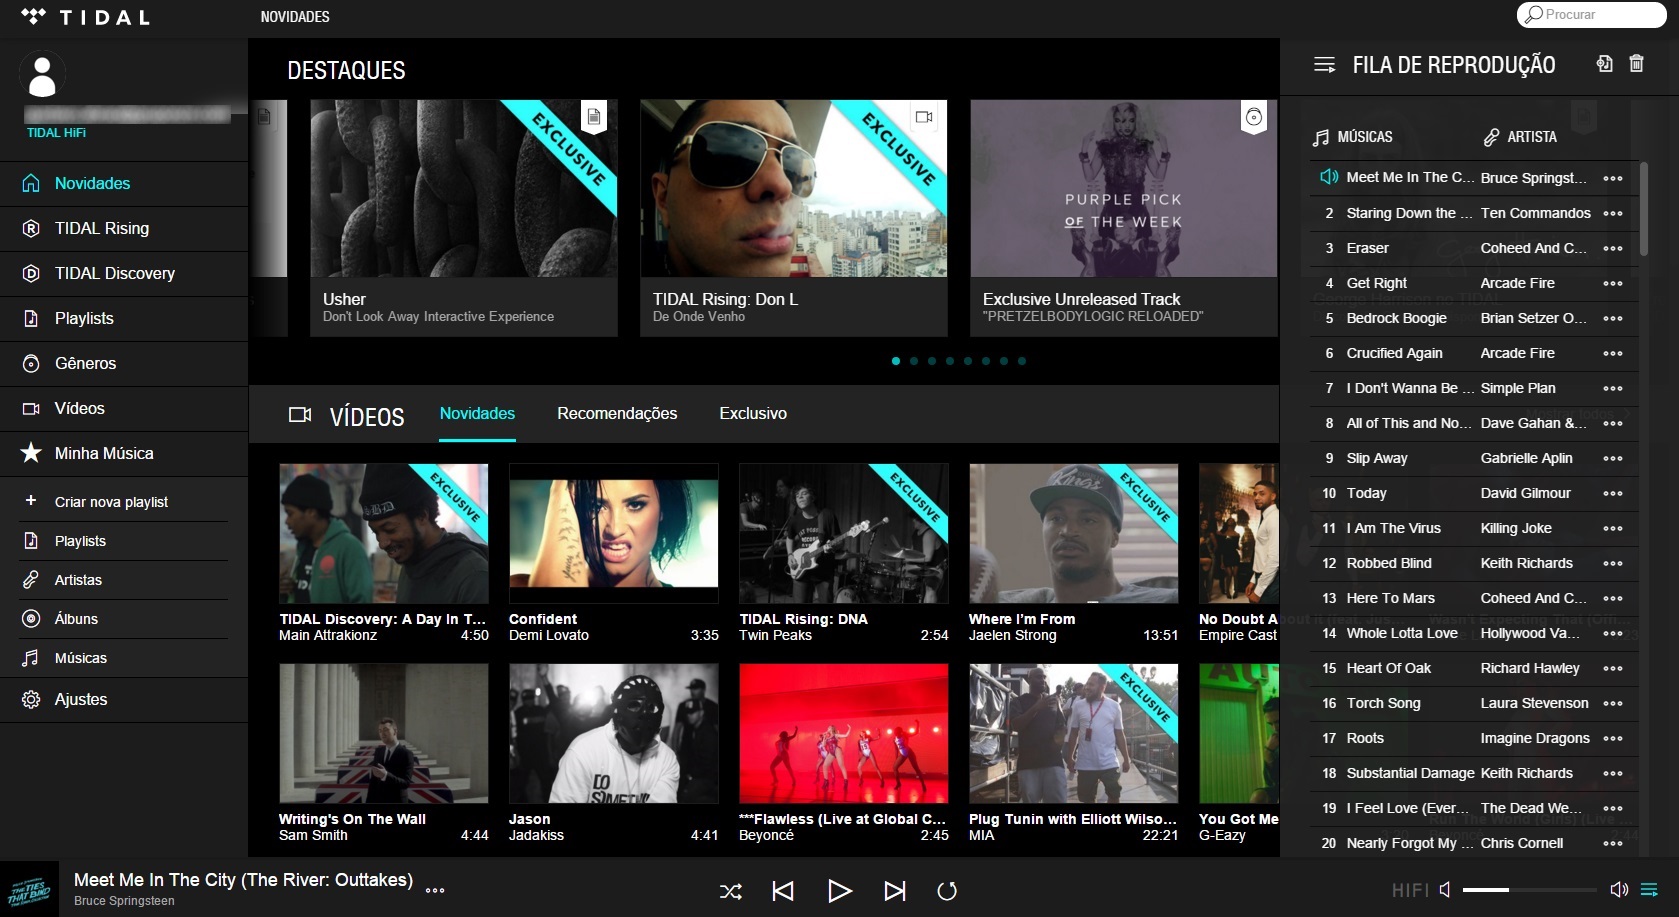Toggle shuffle playback

click(731, 891)
